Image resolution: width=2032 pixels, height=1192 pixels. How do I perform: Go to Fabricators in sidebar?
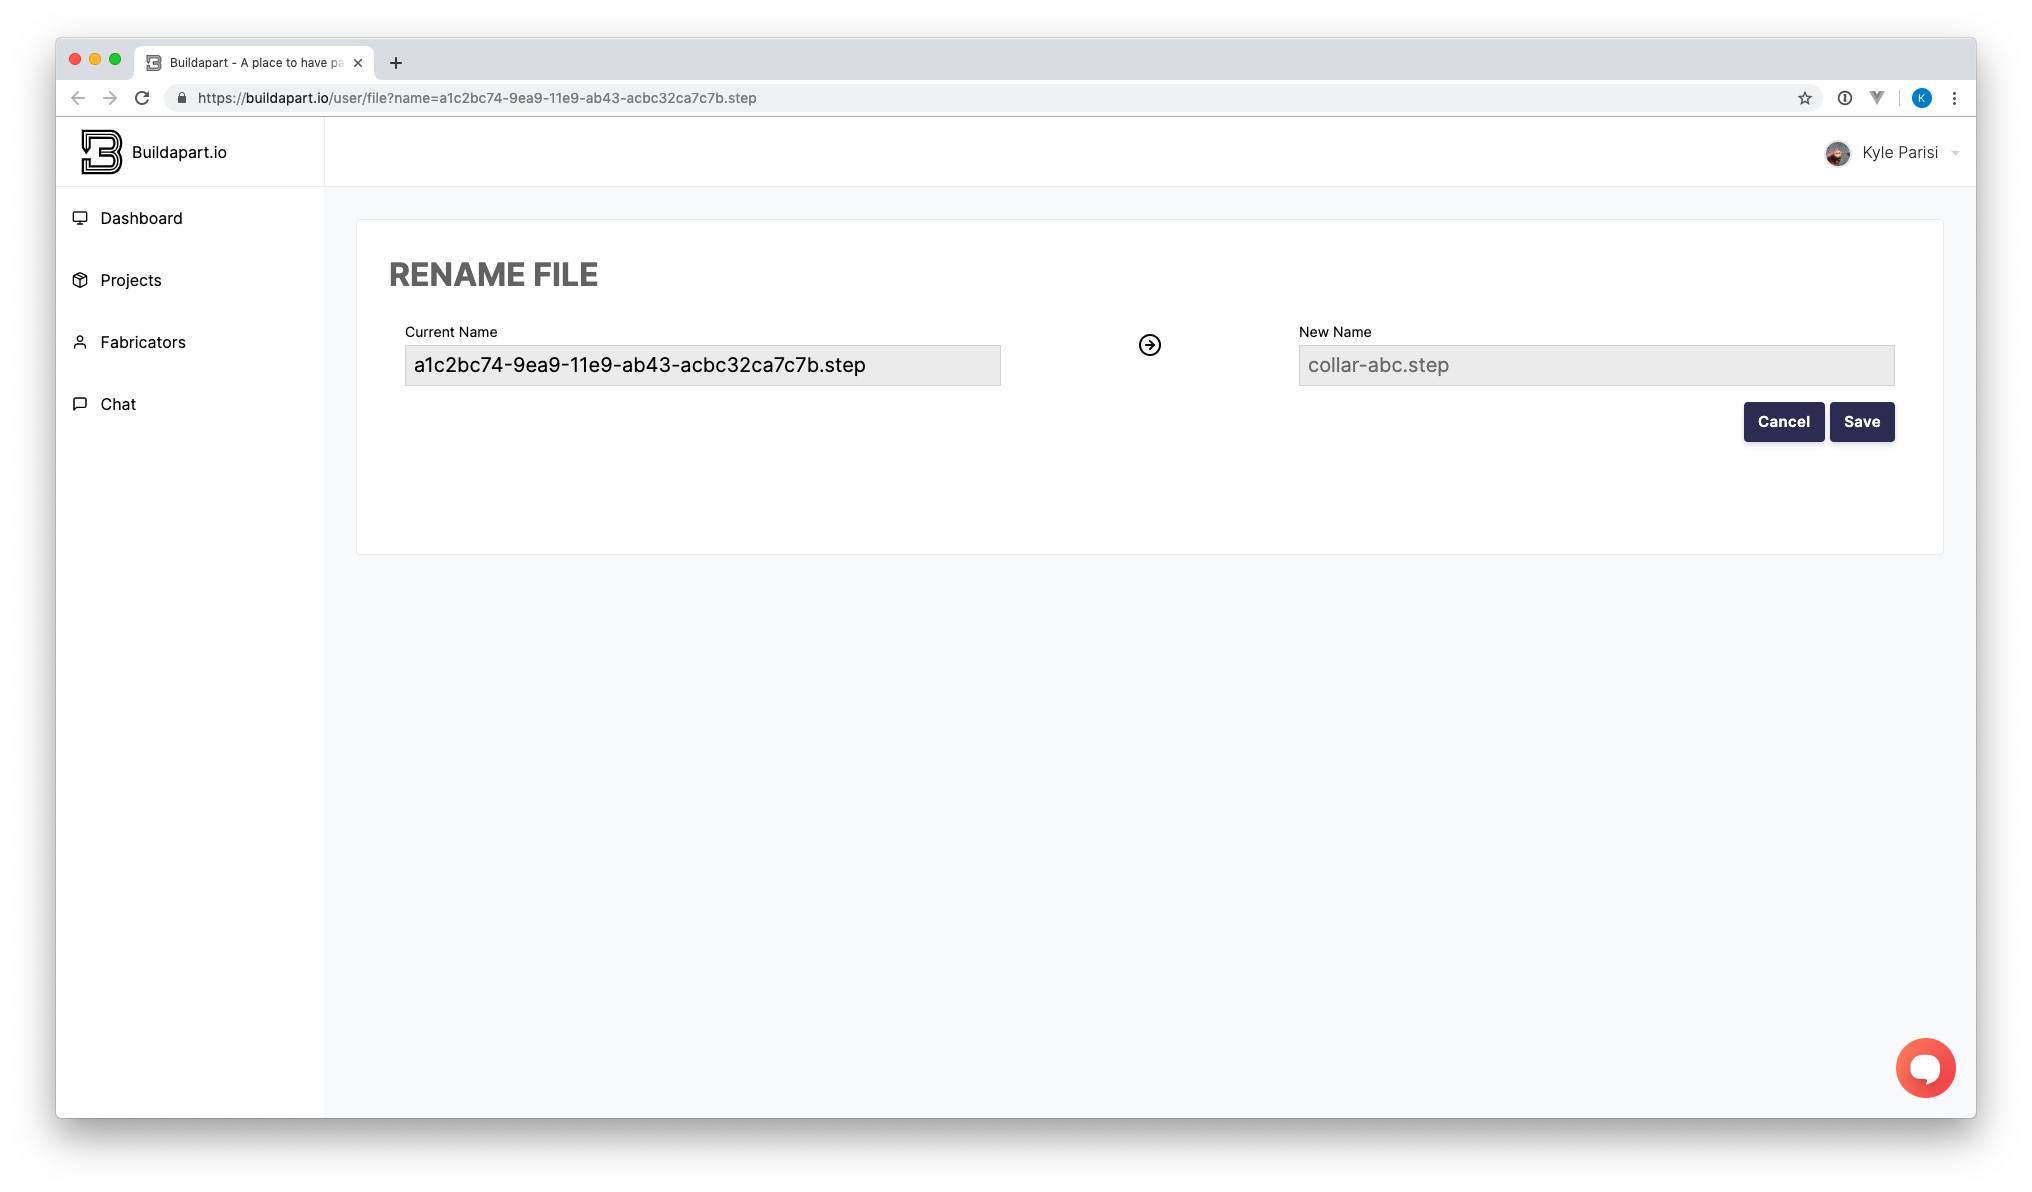pos(143,342)
